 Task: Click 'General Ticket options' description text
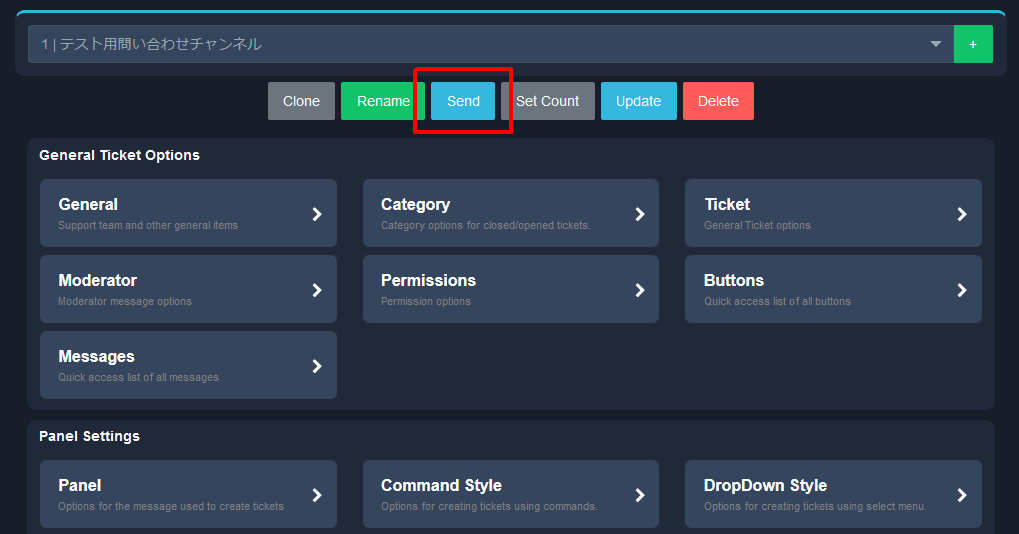click(757, 225)
